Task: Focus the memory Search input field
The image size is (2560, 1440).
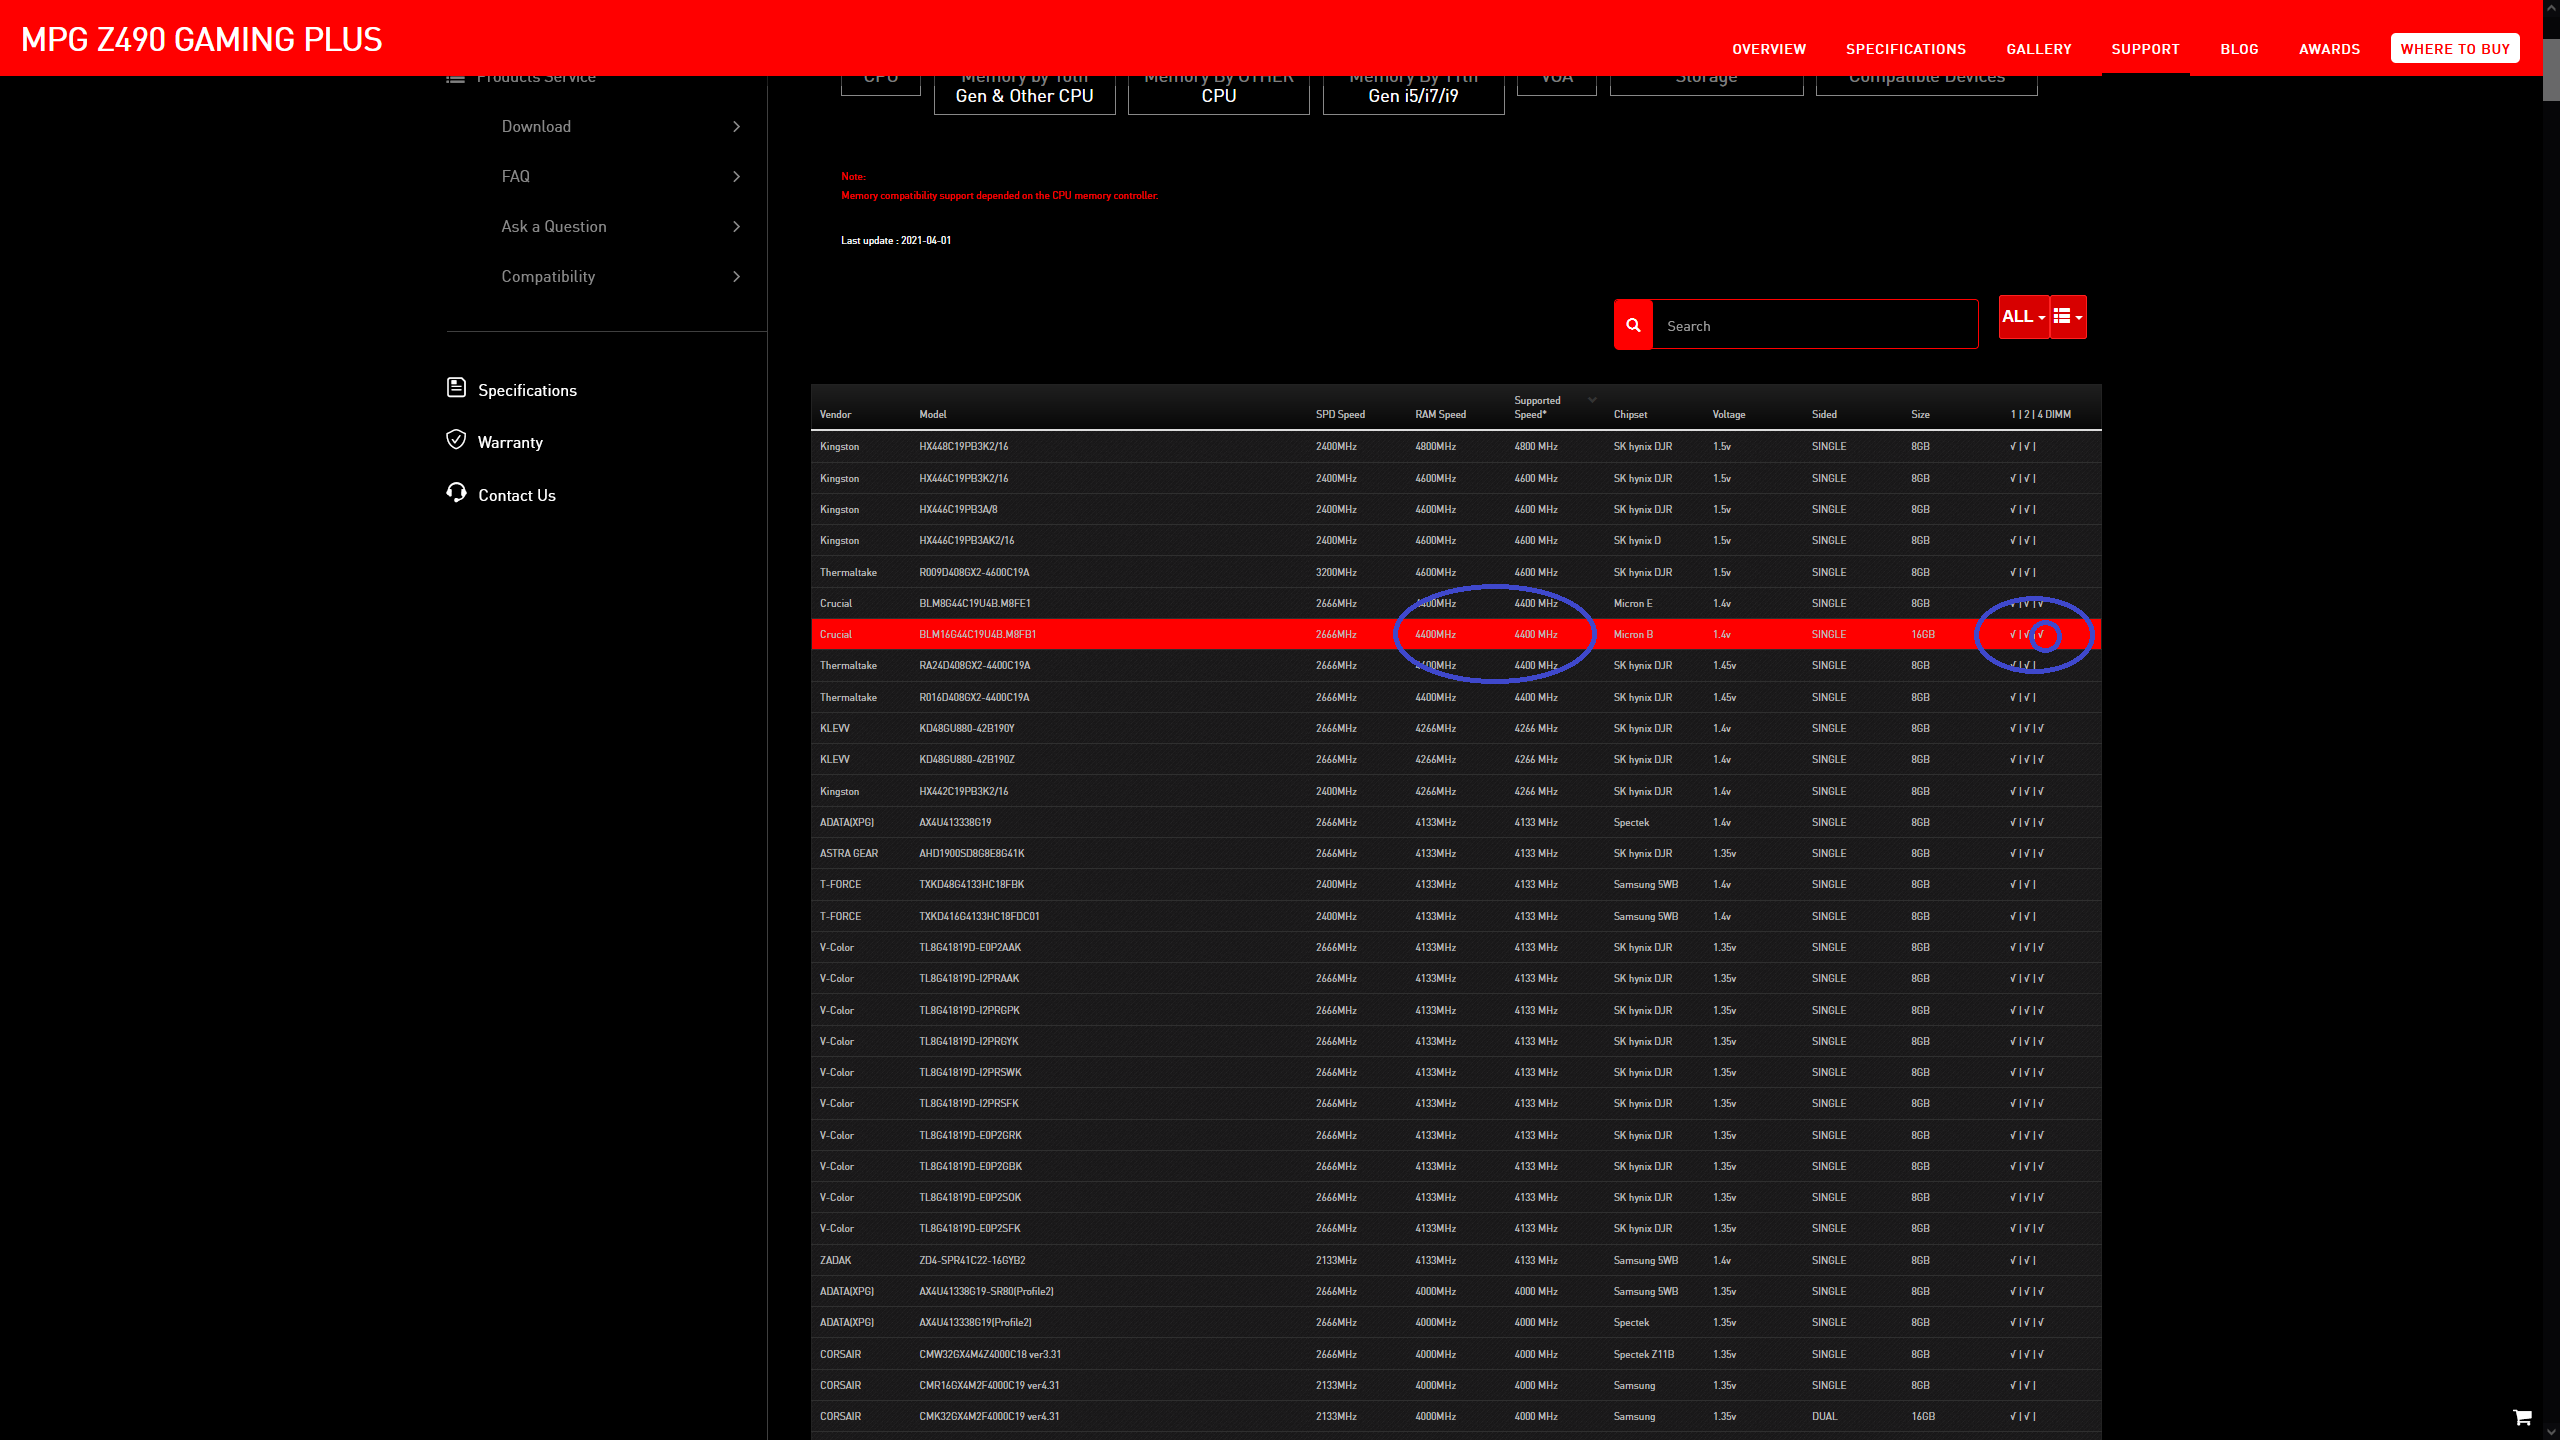Action: point(1815,325)
